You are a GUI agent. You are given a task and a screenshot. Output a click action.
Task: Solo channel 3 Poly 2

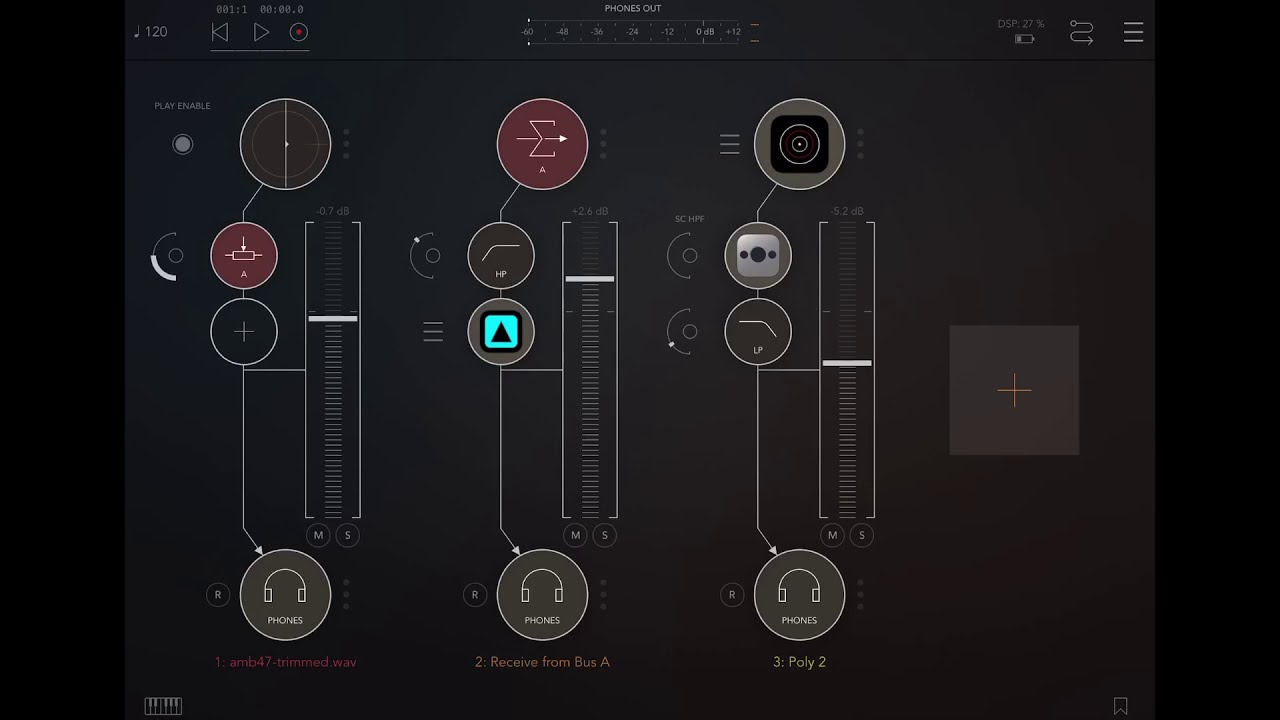(x=862, y=535)
